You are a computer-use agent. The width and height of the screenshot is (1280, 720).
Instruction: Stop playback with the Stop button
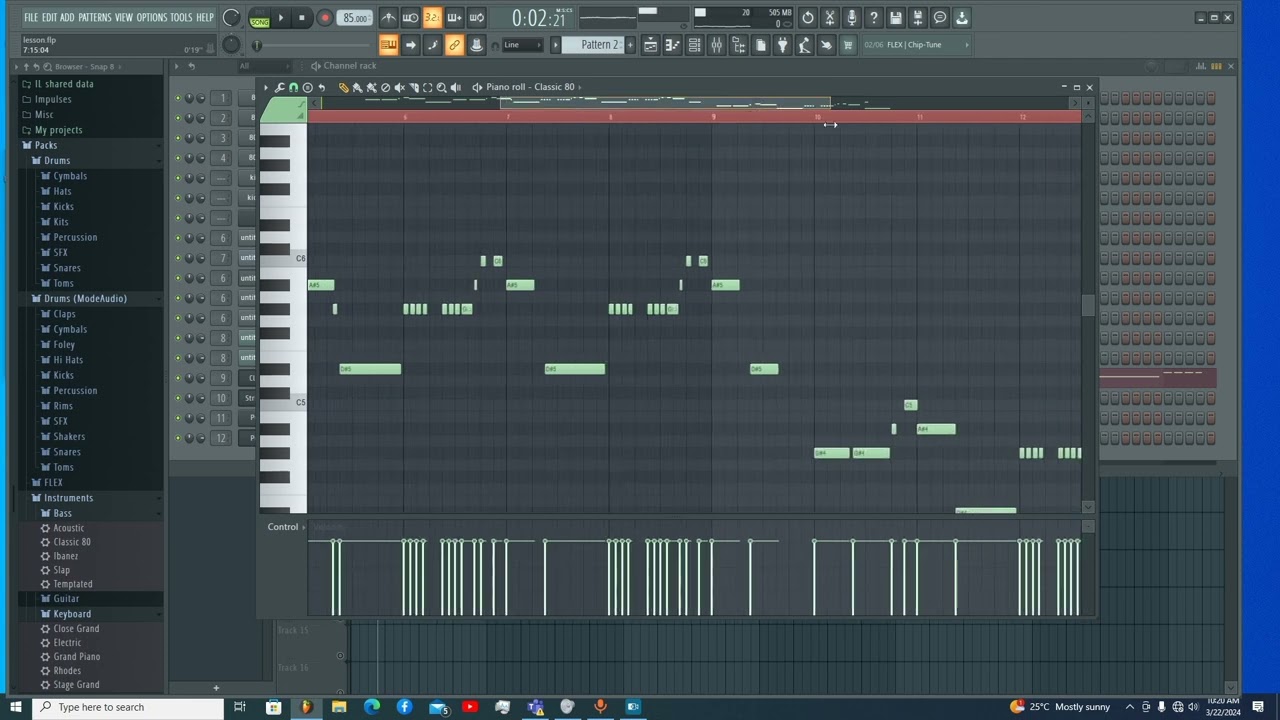pyautogui.click(x=301, y=18)
